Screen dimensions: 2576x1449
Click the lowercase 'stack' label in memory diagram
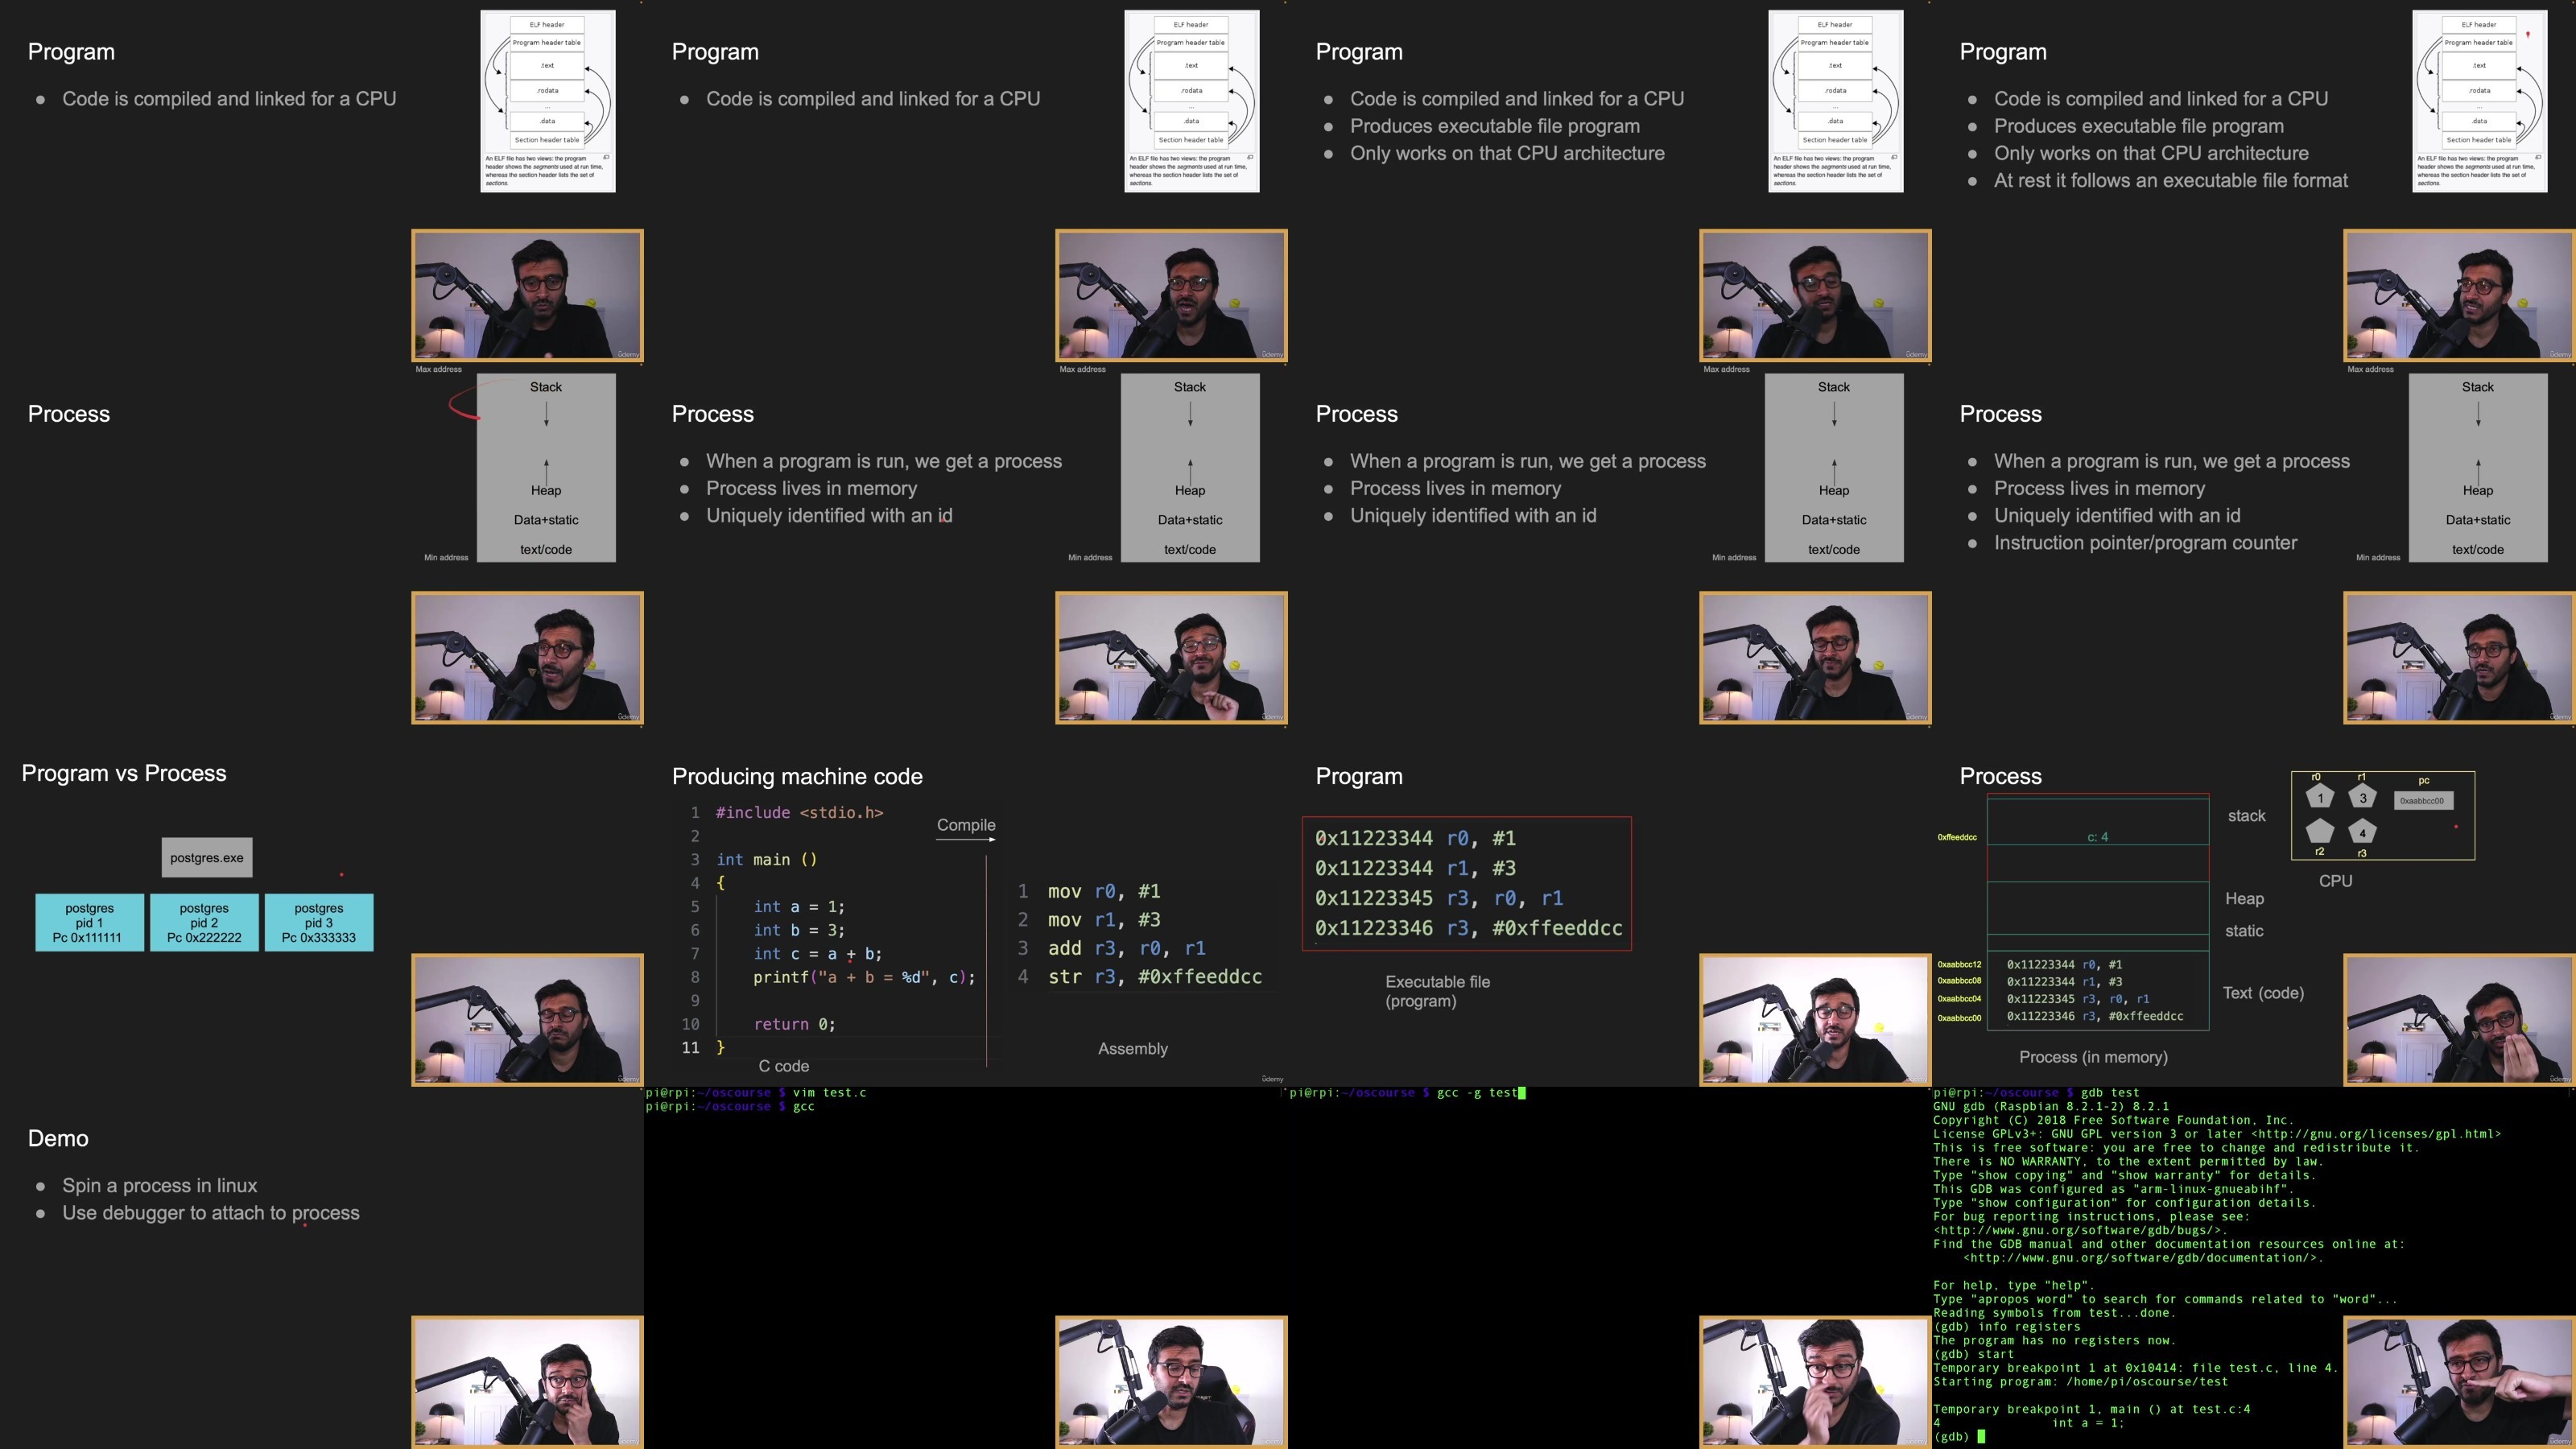tap(2246, 816)
